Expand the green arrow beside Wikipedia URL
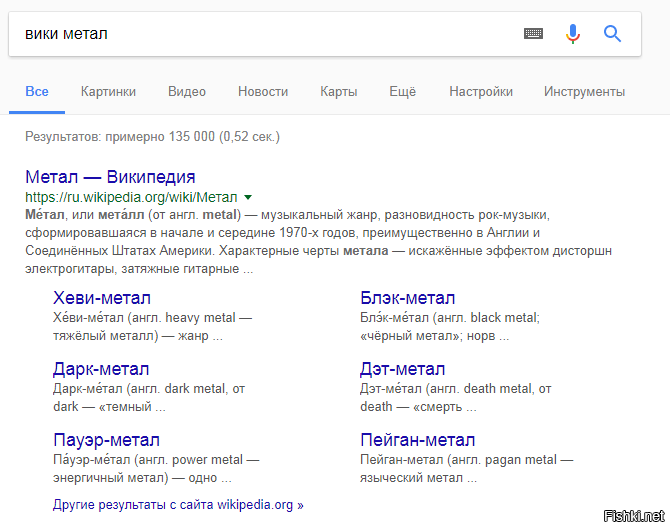 248,198
